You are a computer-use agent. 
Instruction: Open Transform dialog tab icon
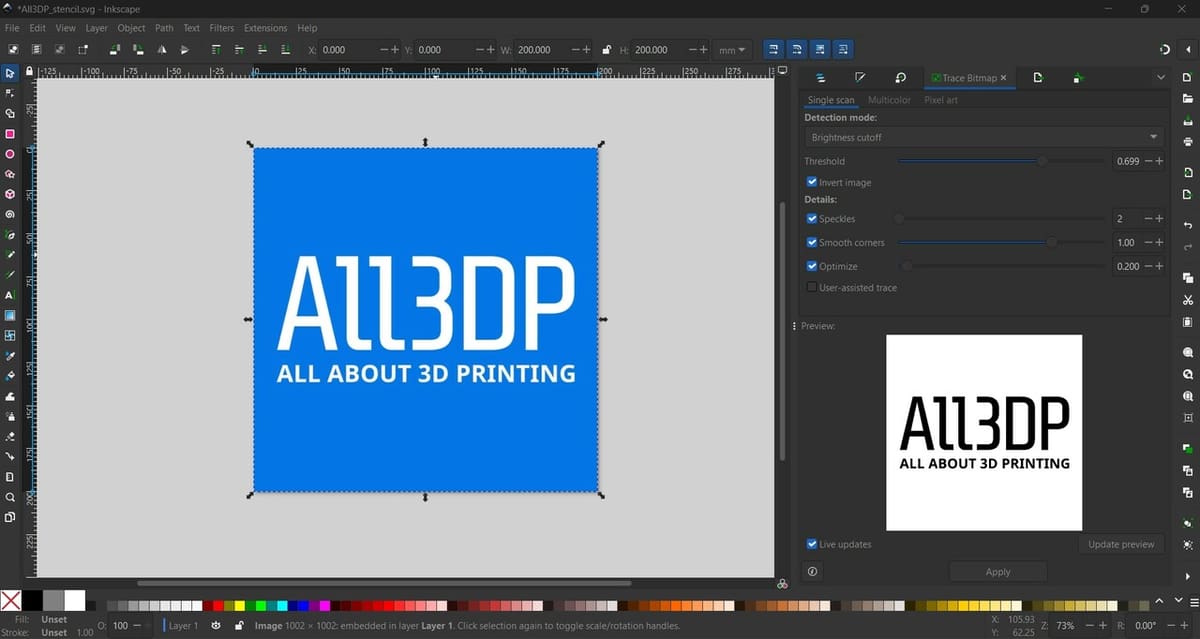900,77
